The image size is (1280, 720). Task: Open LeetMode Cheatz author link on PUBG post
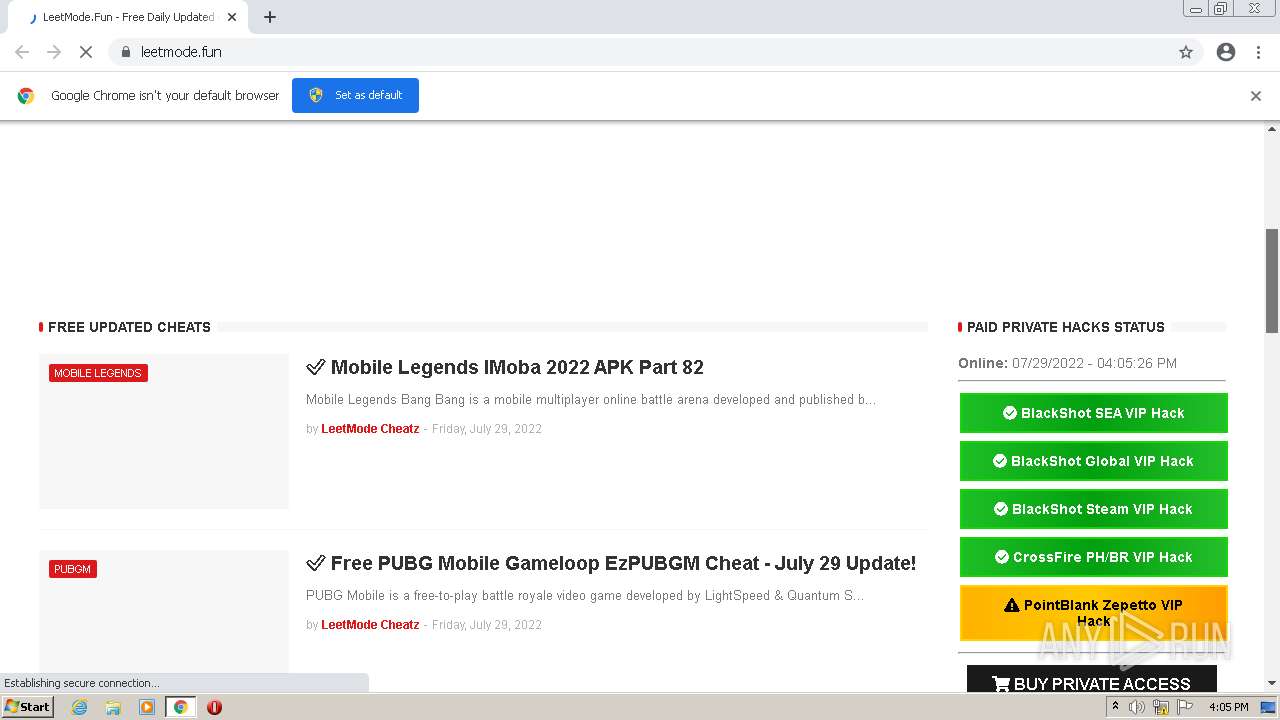point(370,625)
